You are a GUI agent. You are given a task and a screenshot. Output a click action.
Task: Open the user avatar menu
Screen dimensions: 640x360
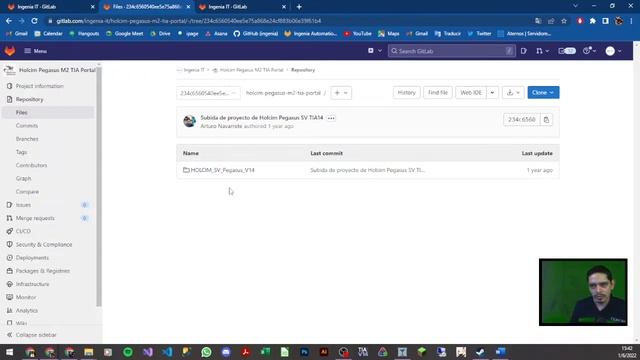pyautogui.click(x=613, y=51)
